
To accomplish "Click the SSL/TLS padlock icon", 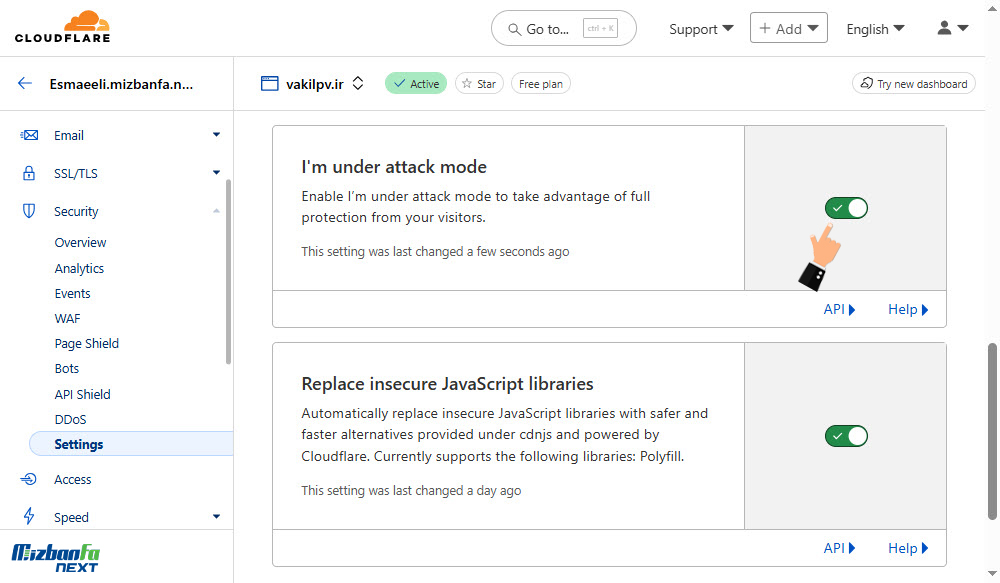I will pos(29,173).
